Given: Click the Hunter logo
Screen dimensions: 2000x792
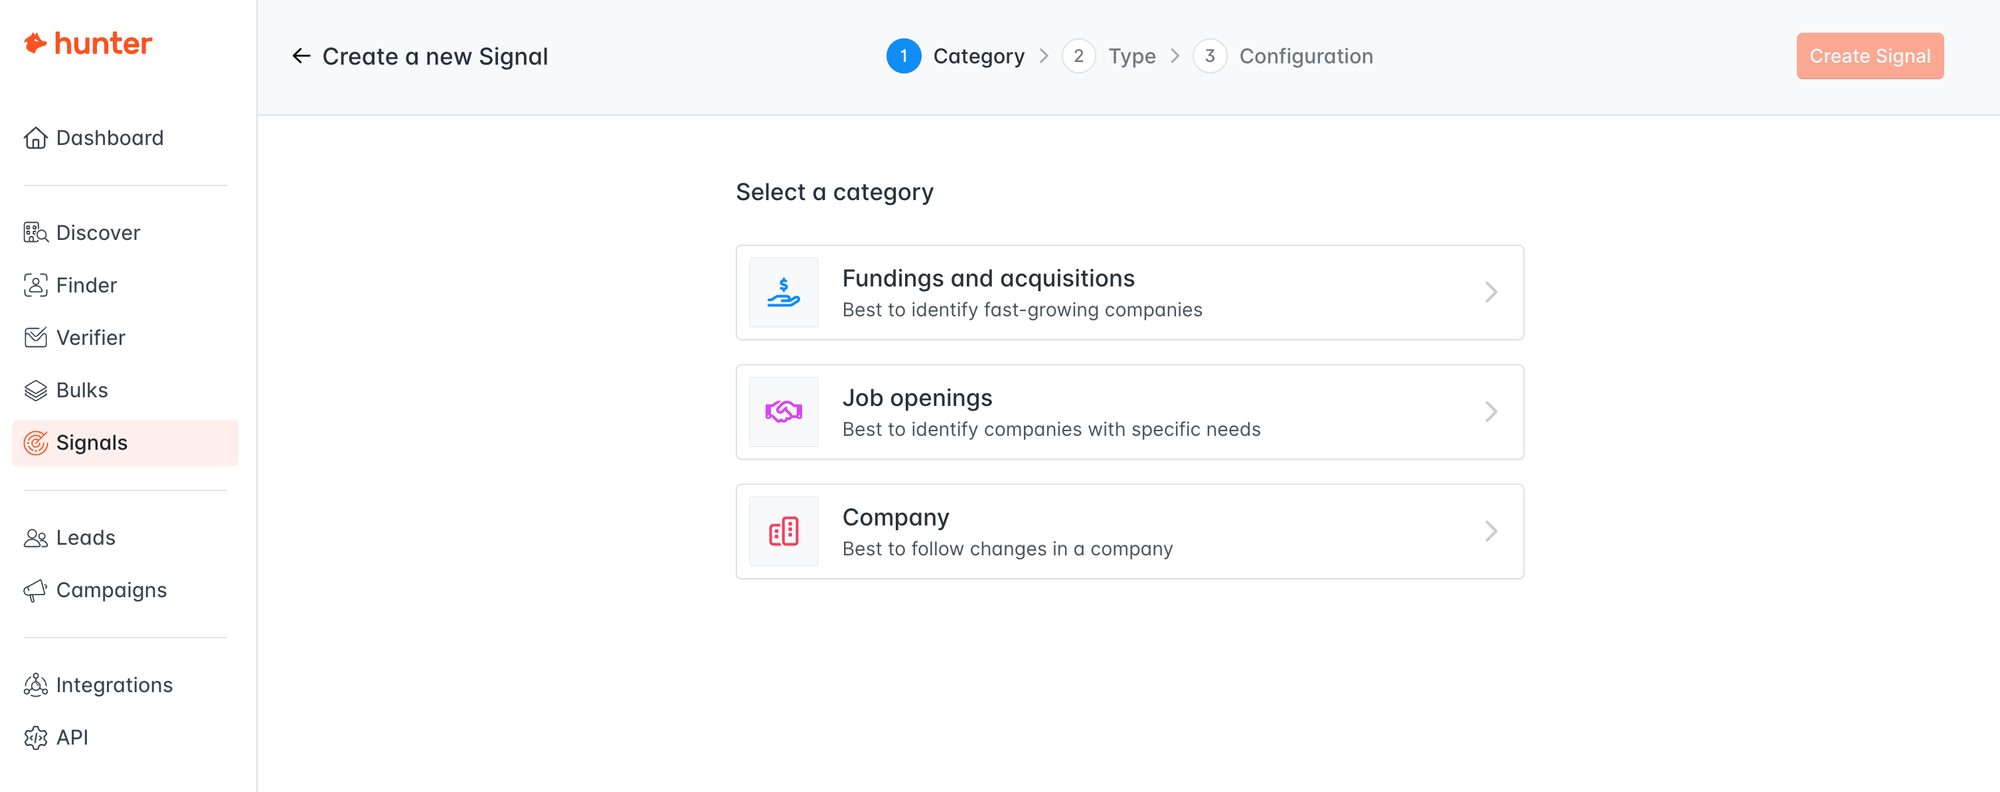Looking at the screenshot, I should [x=88, y=43].
